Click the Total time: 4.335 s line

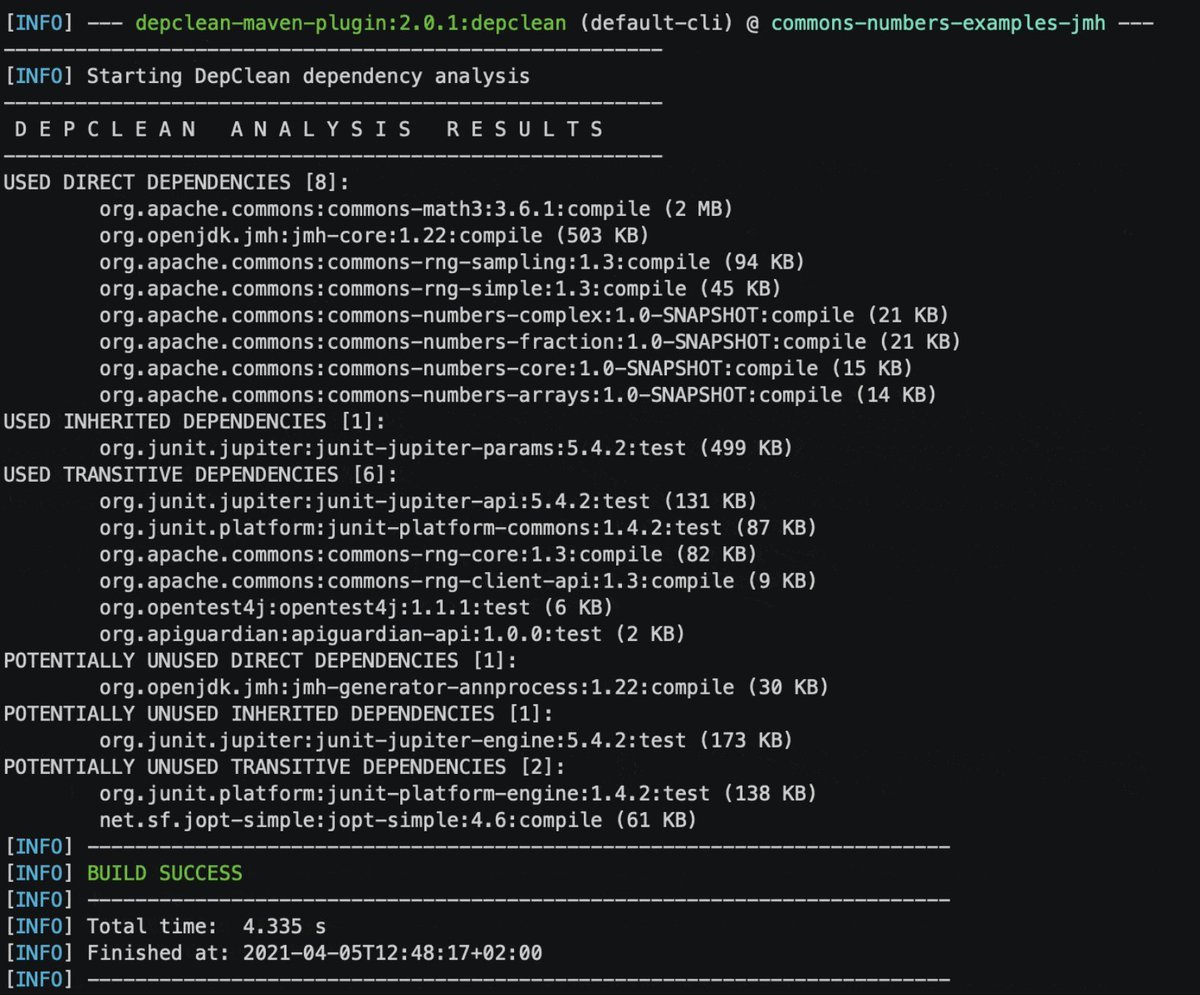coord(206,926)
